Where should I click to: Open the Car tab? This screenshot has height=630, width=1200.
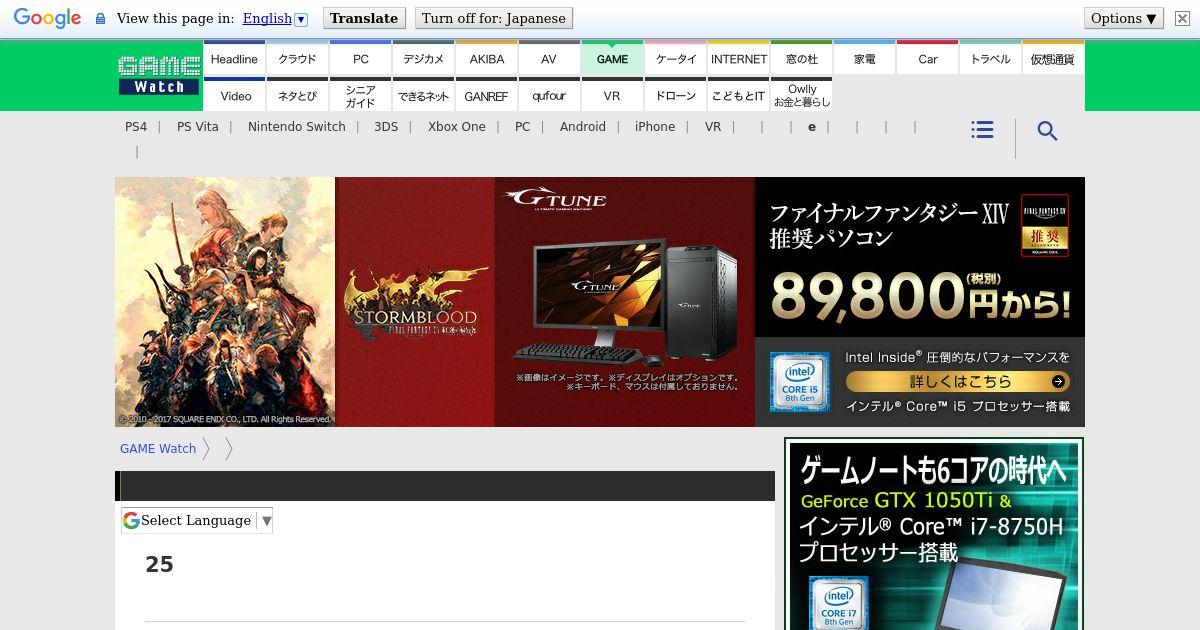pos(927,59)
